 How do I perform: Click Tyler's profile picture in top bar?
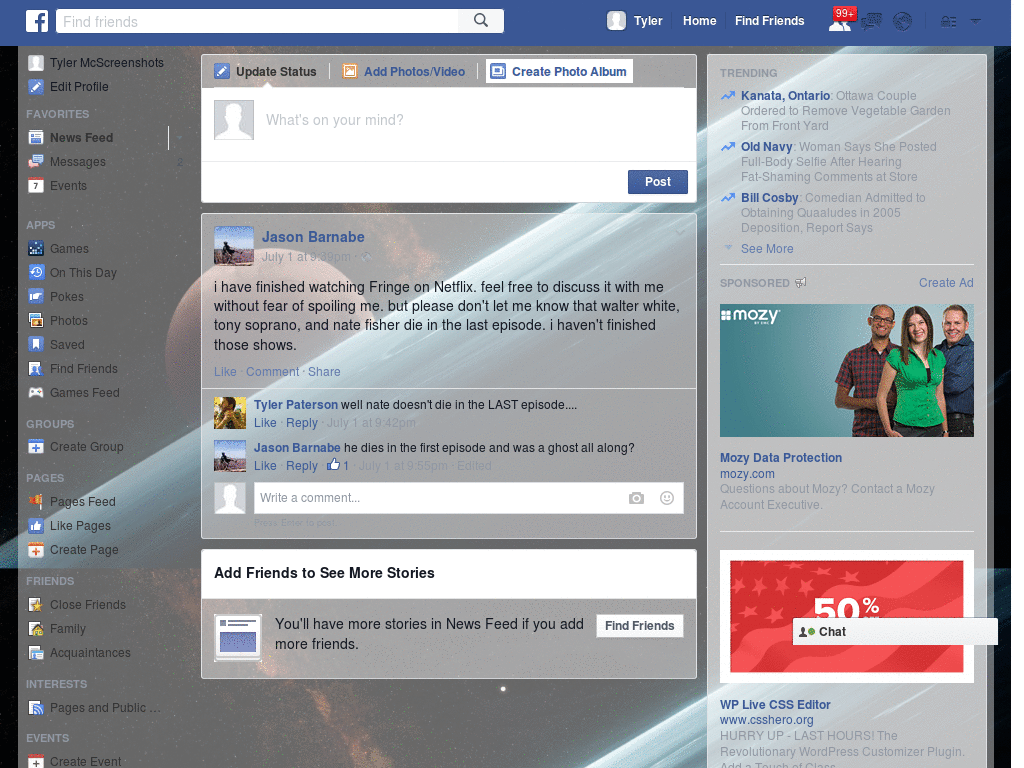(616, 21)
